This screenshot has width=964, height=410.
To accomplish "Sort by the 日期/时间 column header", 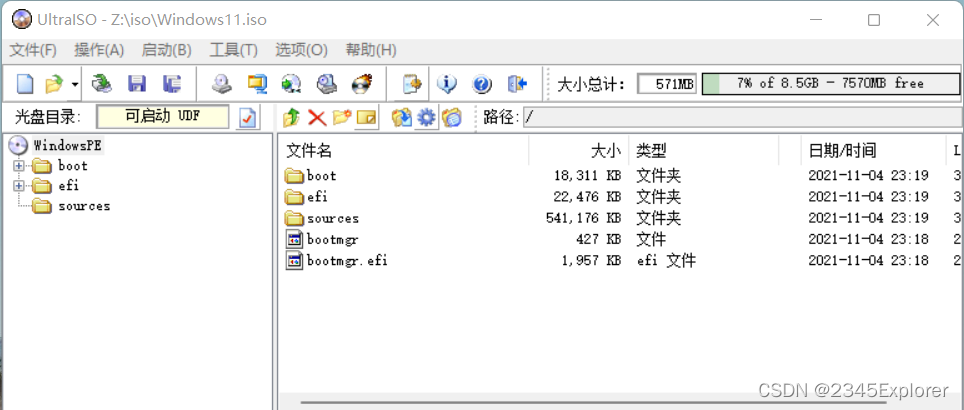I will pyautogui.click(x=842, y=151).
